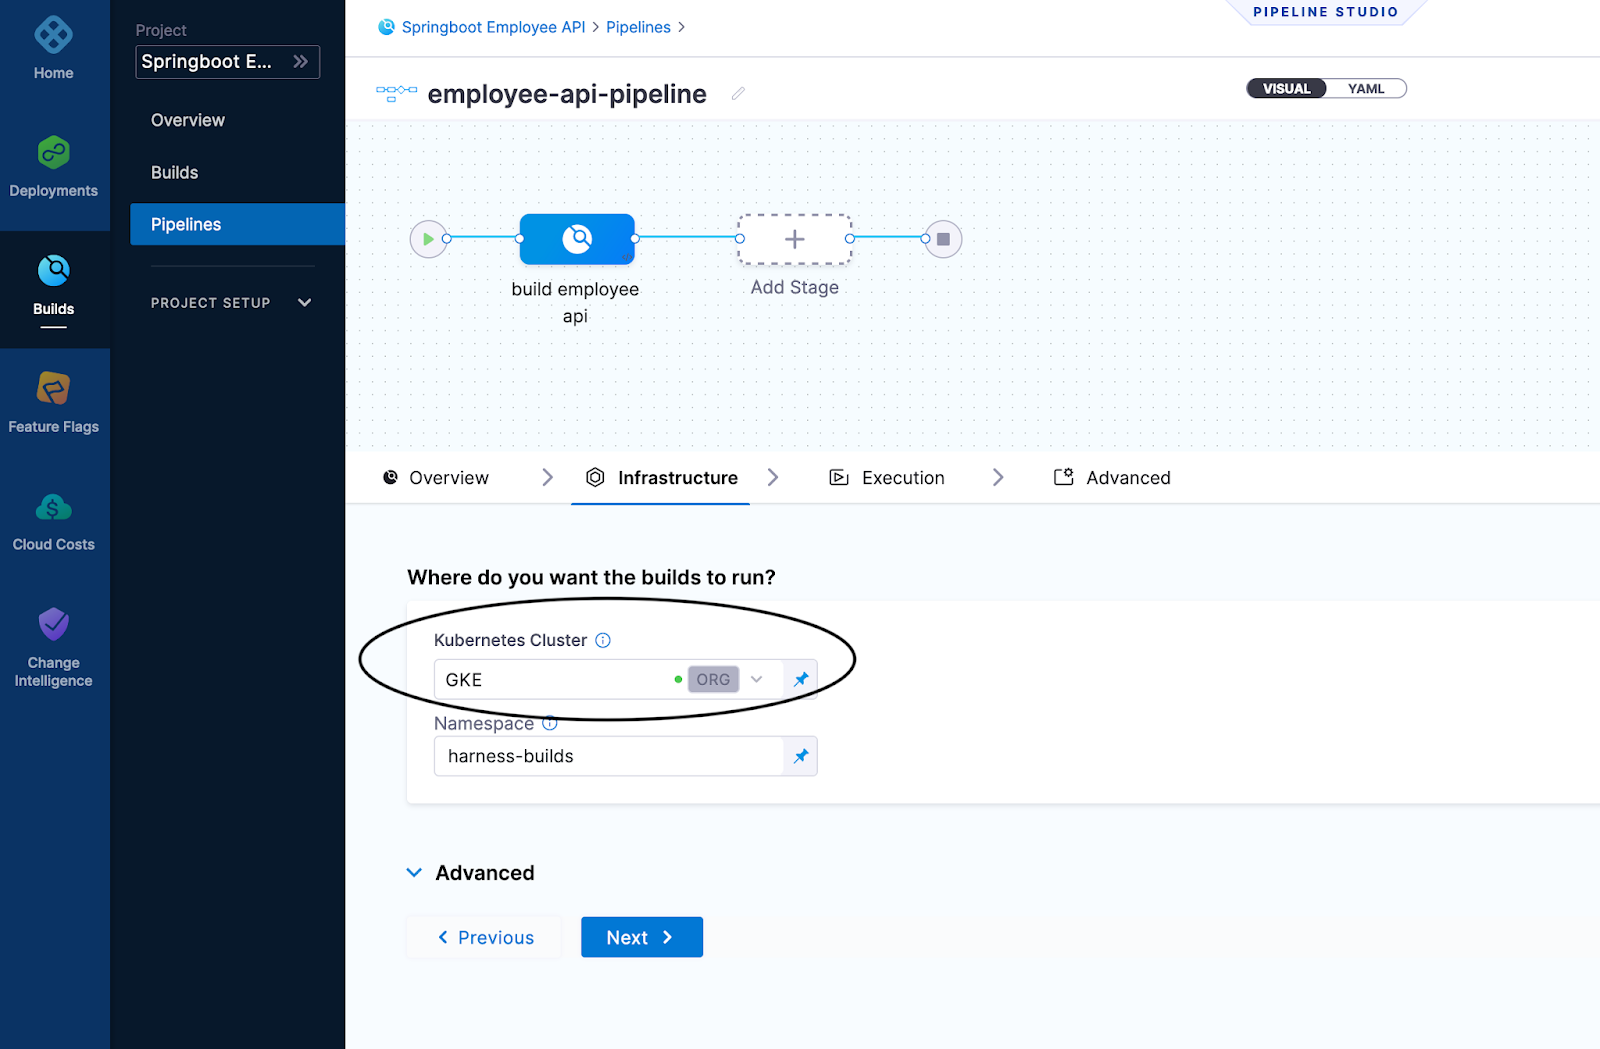Open the Deployments module
Image resolution: width=1600 pixels, height=1049 pixels.
(x=54, y=167)
